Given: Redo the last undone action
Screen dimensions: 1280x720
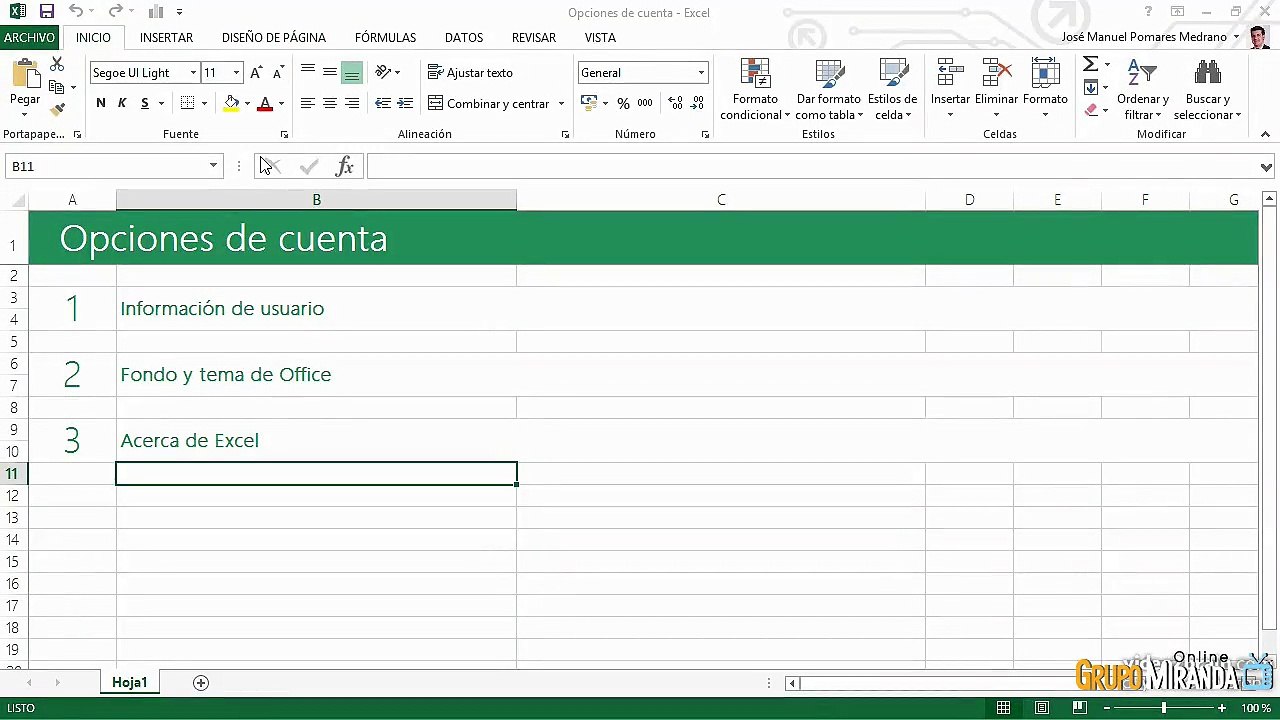Looking at the screenshot, I should [115, 12].
